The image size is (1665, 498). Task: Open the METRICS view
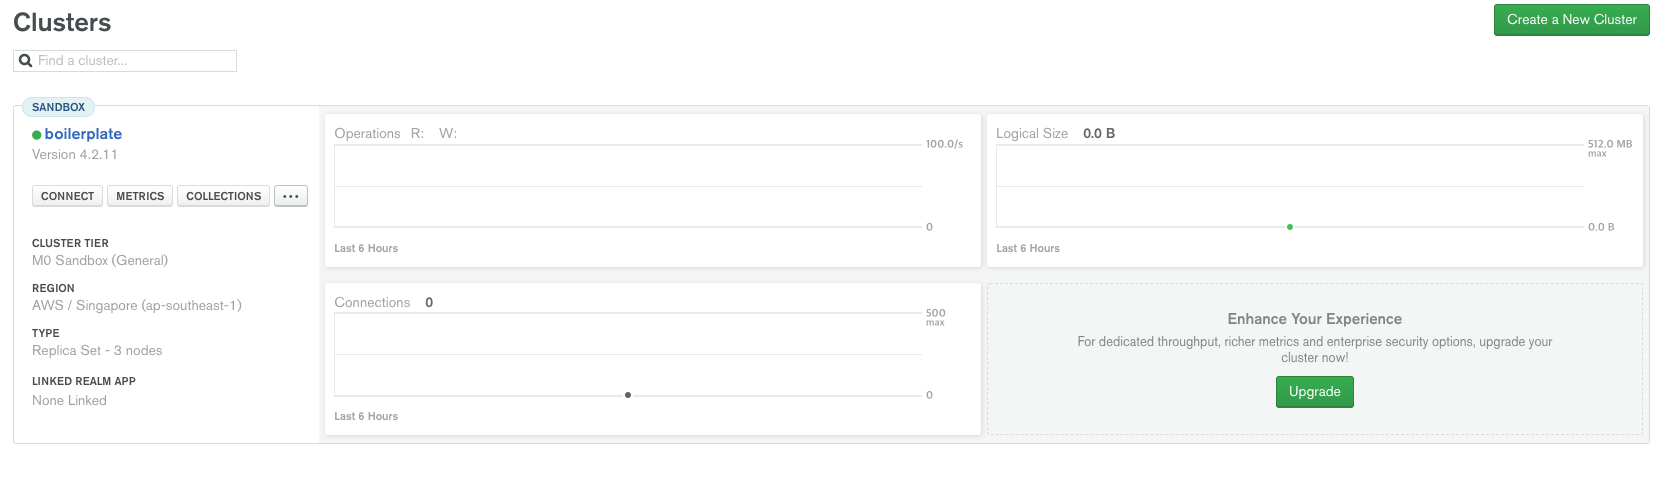(140, 196)
